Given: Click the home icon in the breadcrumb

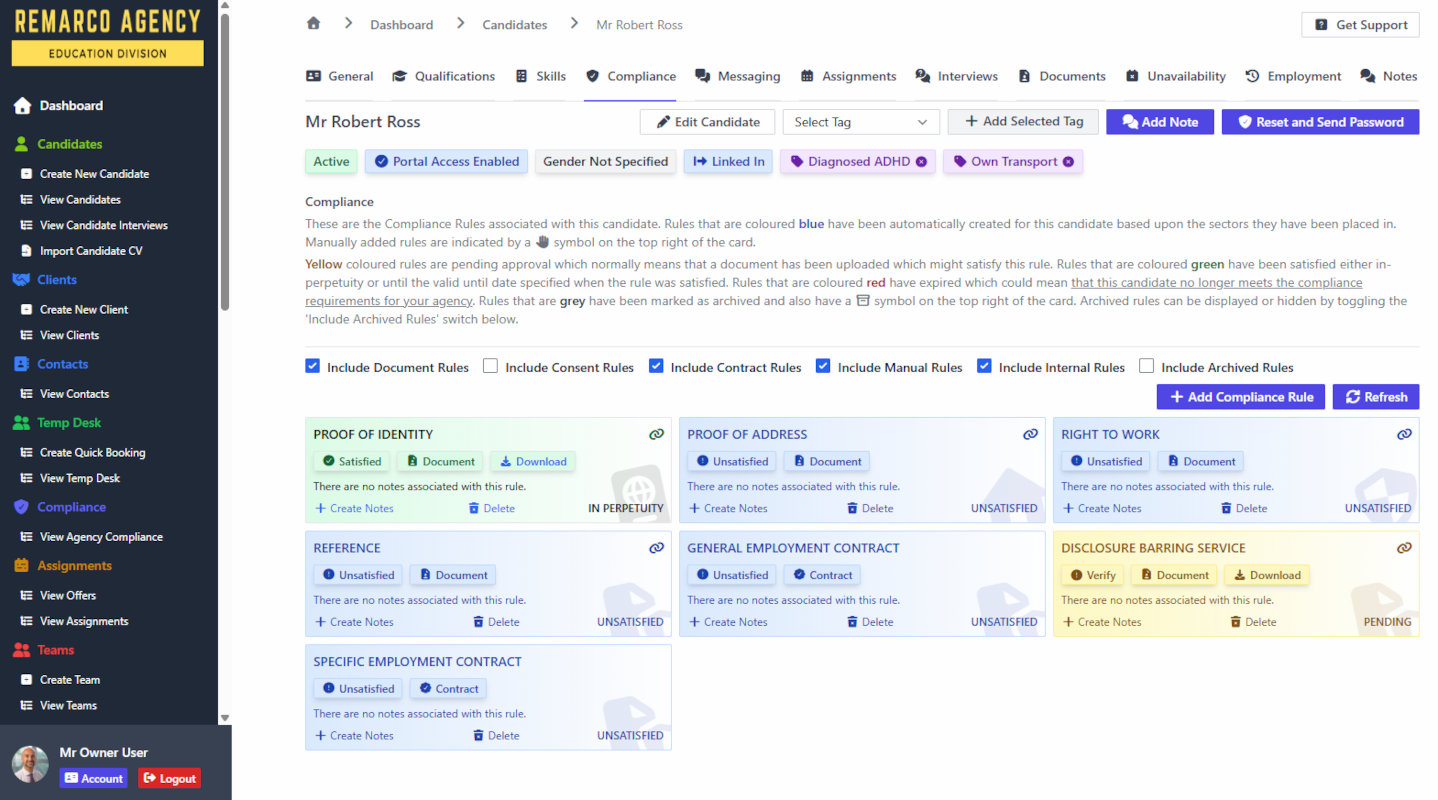Looking at the screenshot, I should tap(314, 23).
